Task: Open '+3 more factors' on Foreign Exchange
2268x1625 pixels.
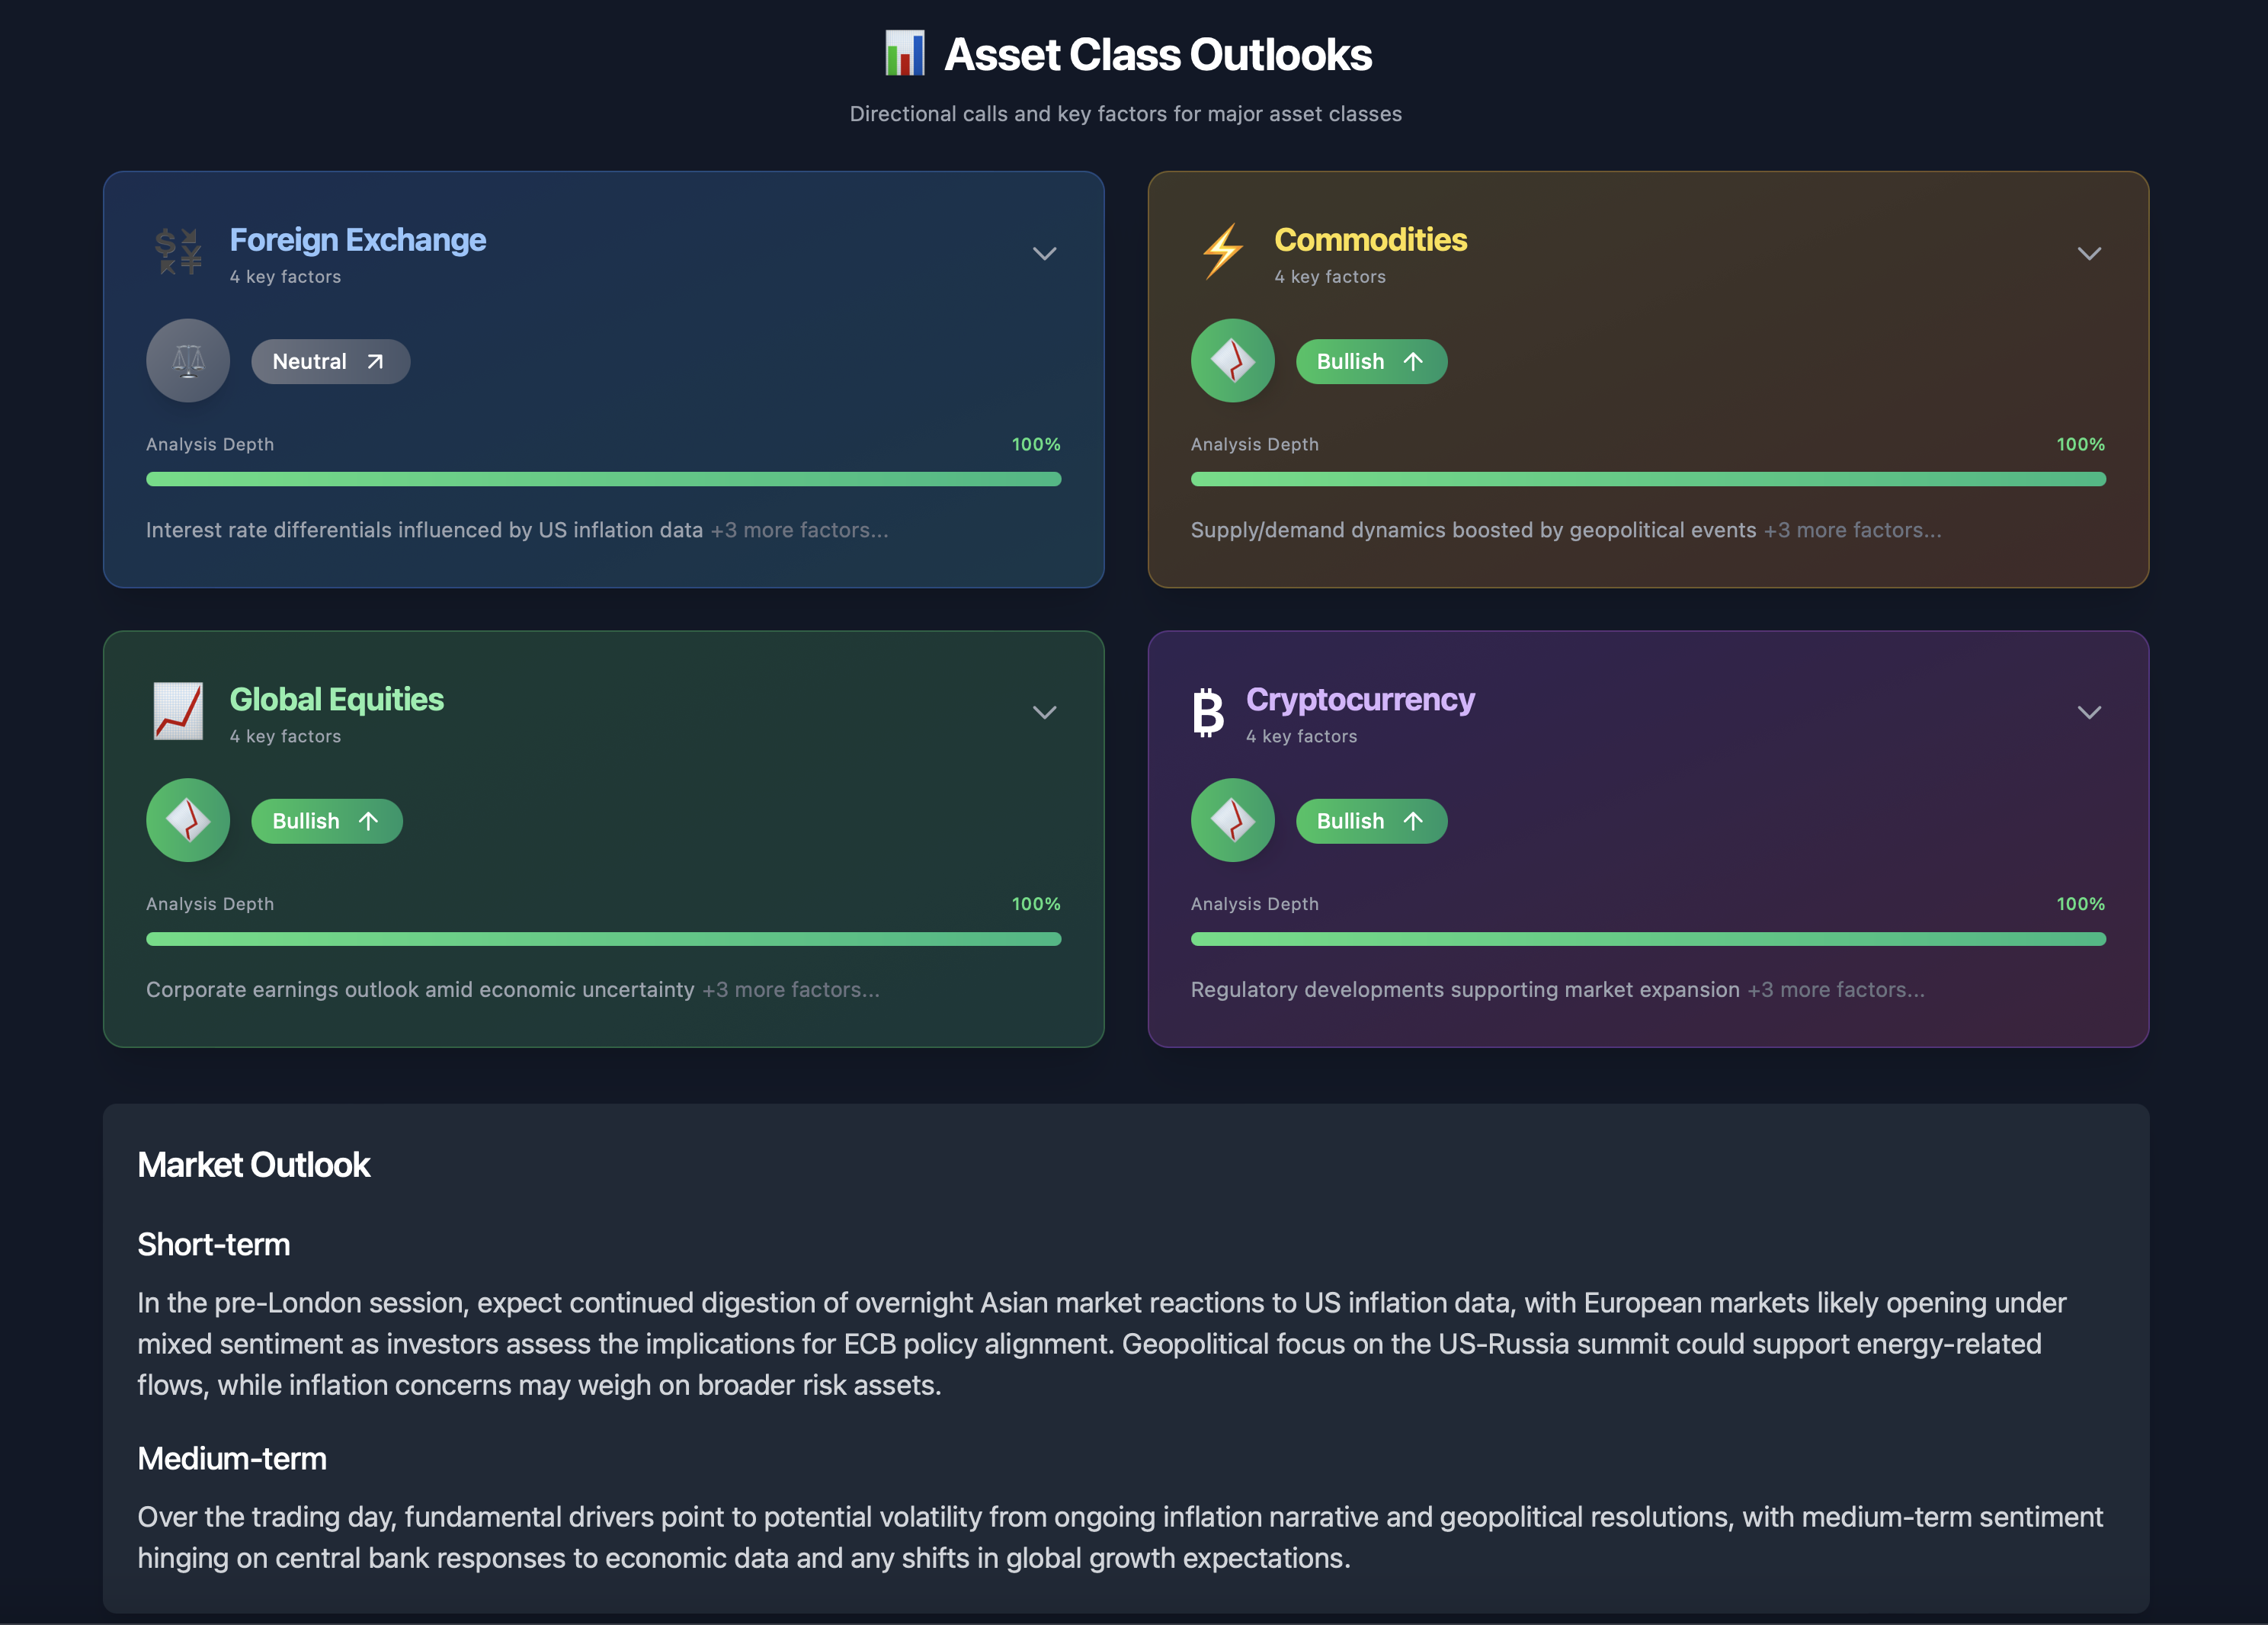Action: point(799,530)
